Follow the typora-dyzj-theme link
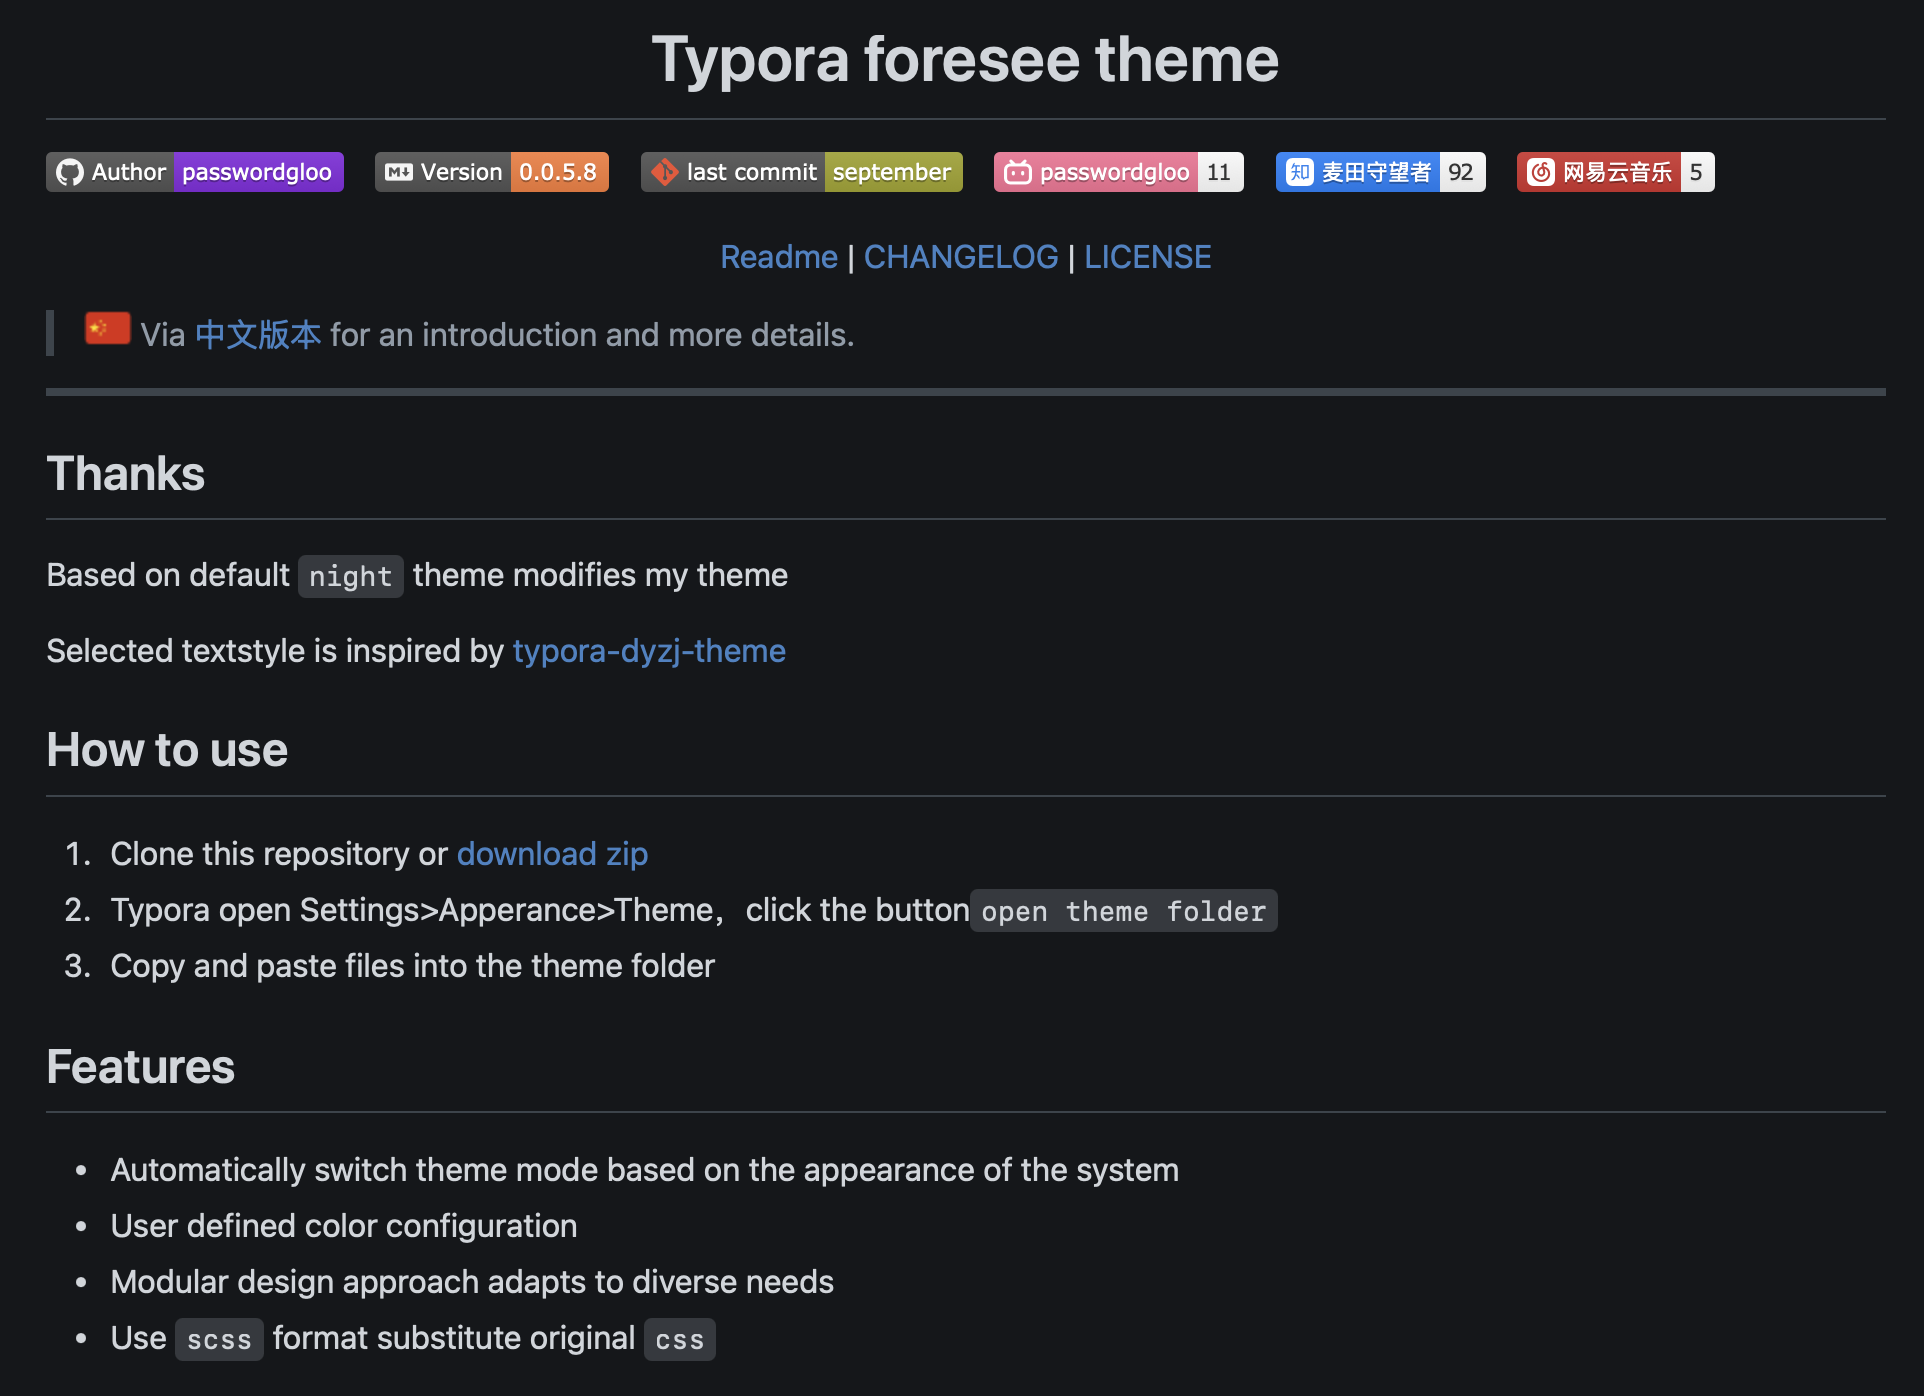The height and width of the screenshot is (1396, 1924). [649, 651]
